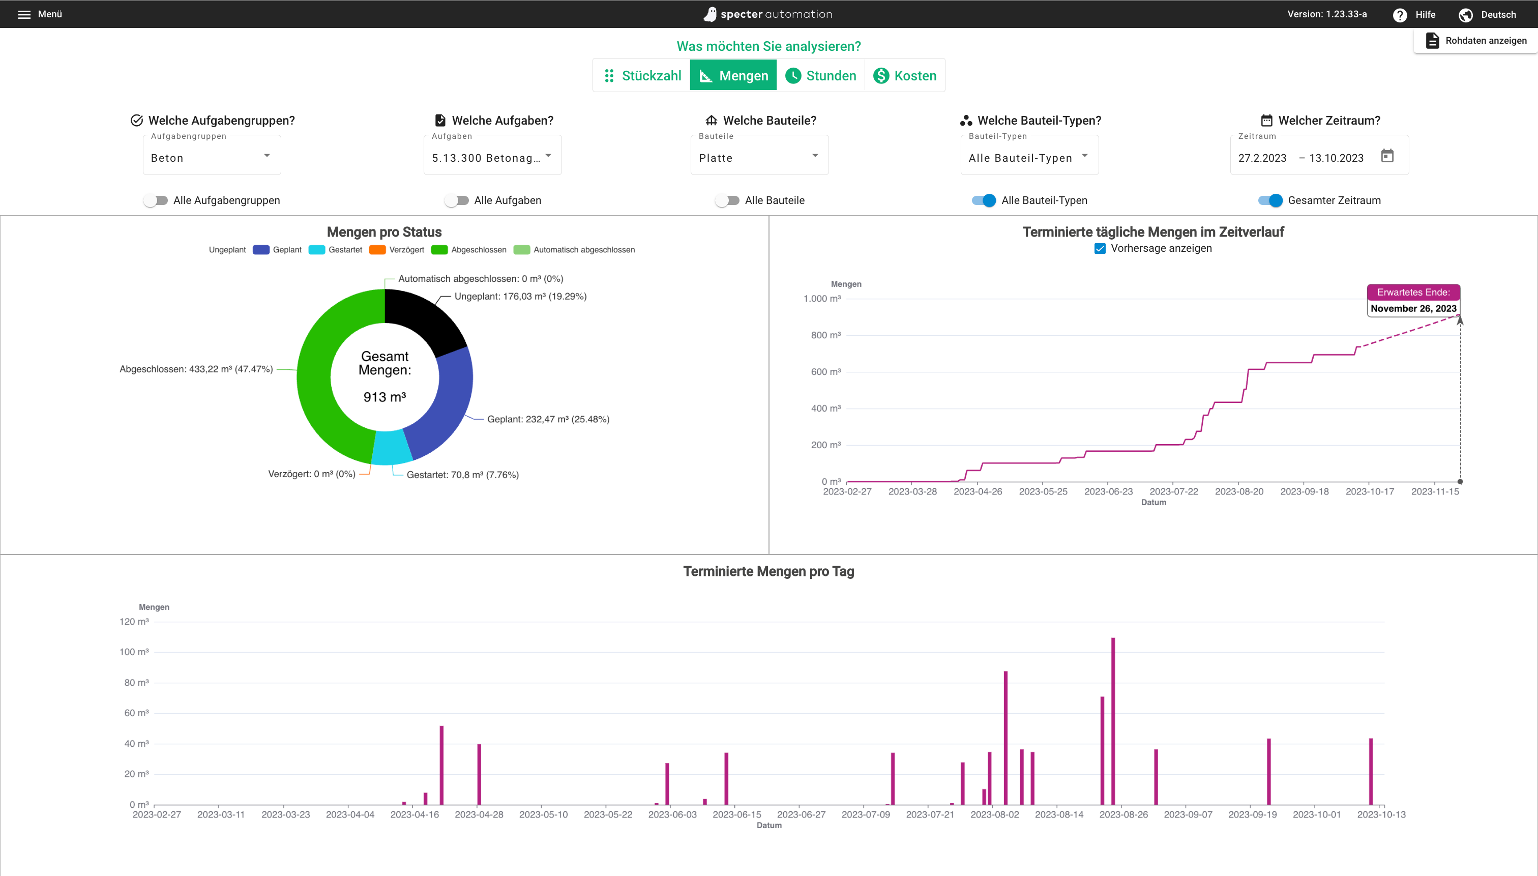Open the calendar icon in the Zeitraum field
1538x876 pixels.
tap(1388, 156)
